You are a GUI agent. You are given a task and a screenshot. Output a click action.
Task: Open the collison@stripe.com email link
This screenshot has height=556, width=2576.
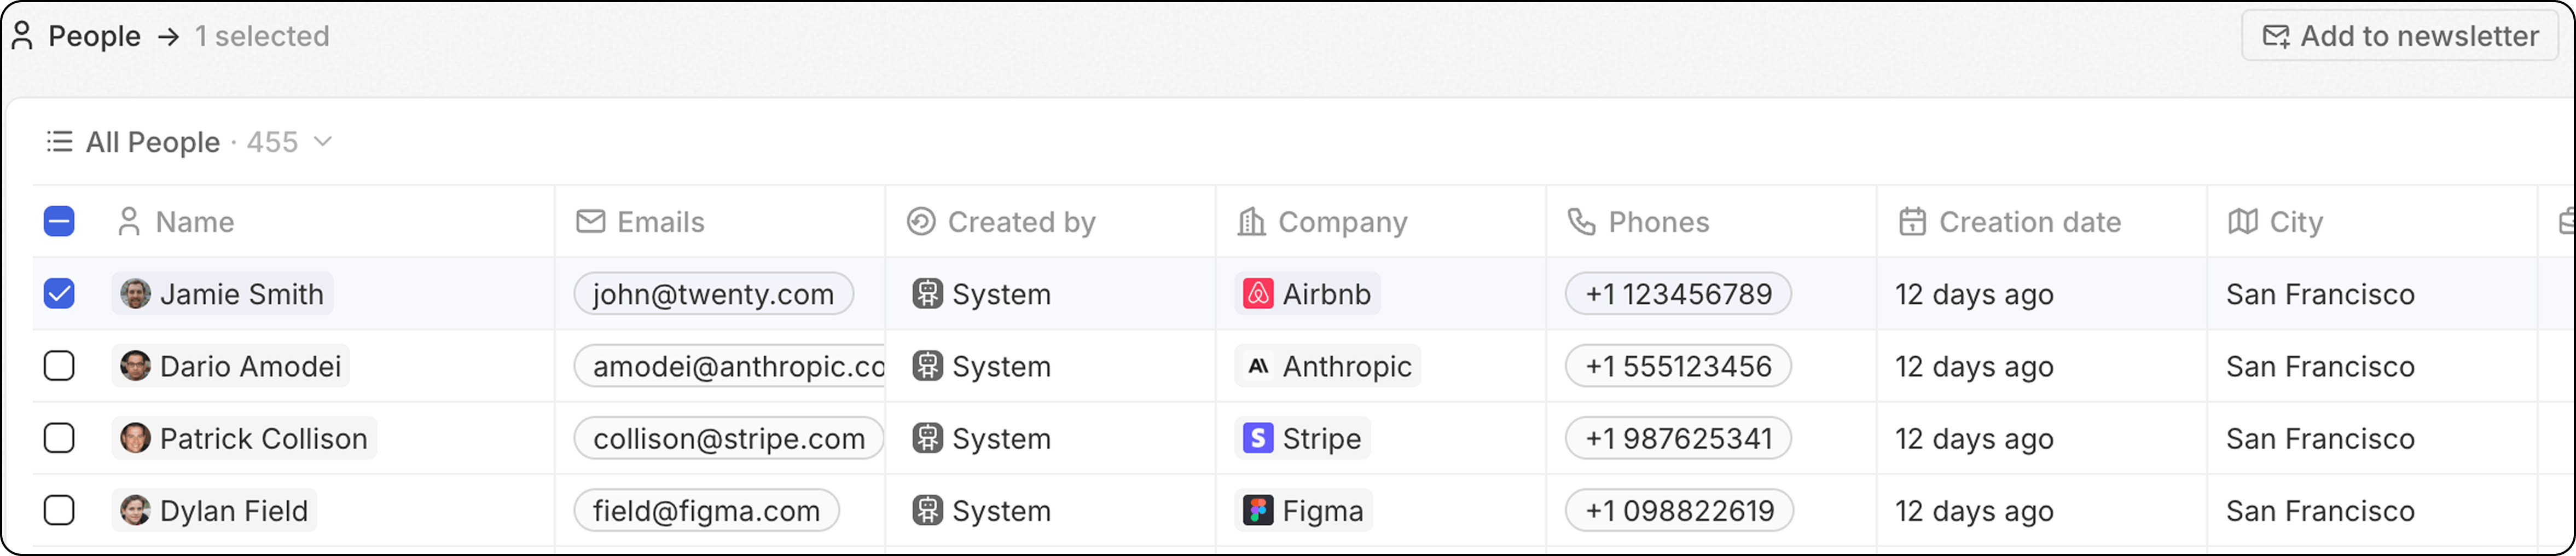pyautogui.click(x=728, y=439)
